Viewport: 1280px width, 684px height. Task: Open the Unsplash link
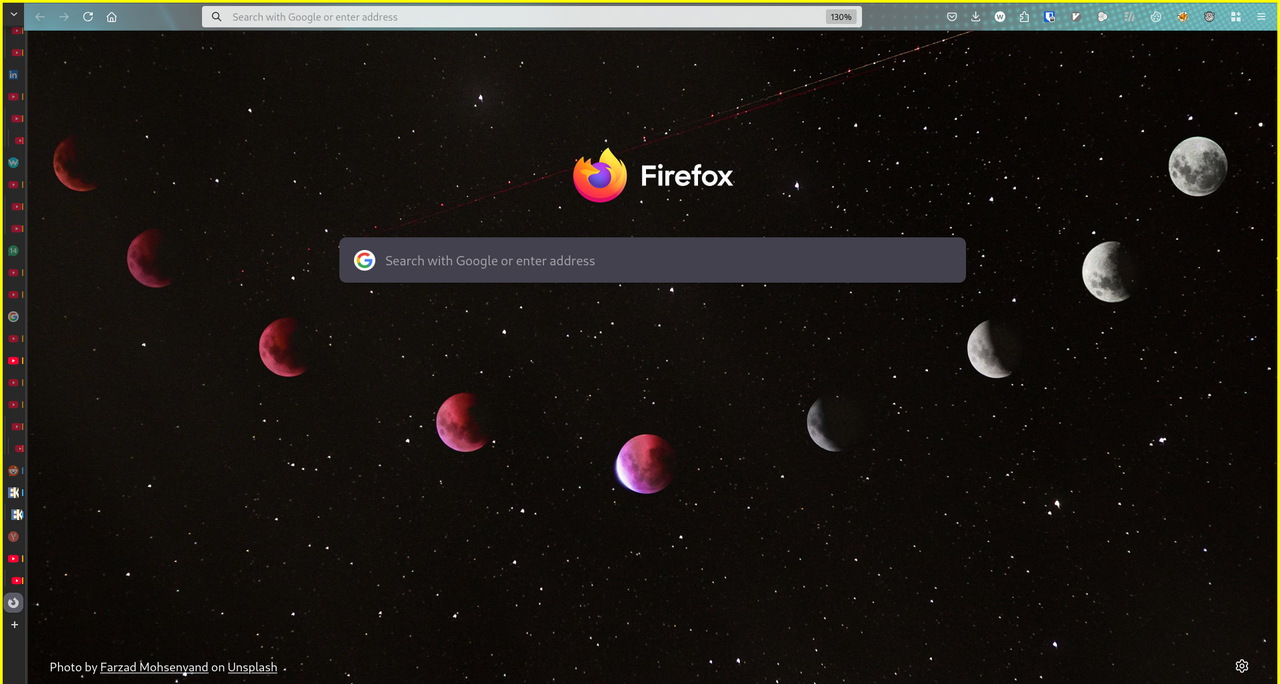[252, 667]
